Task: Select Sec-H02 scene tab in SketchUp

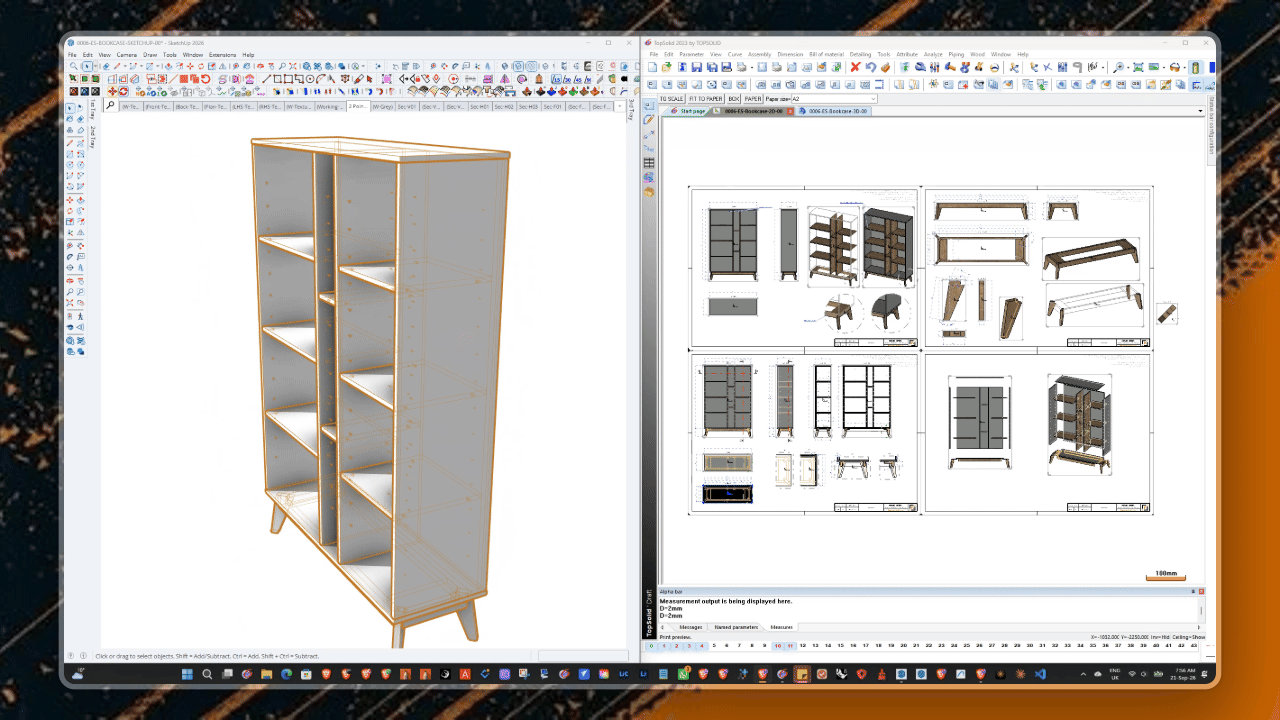Action: [x=504, y=104]
